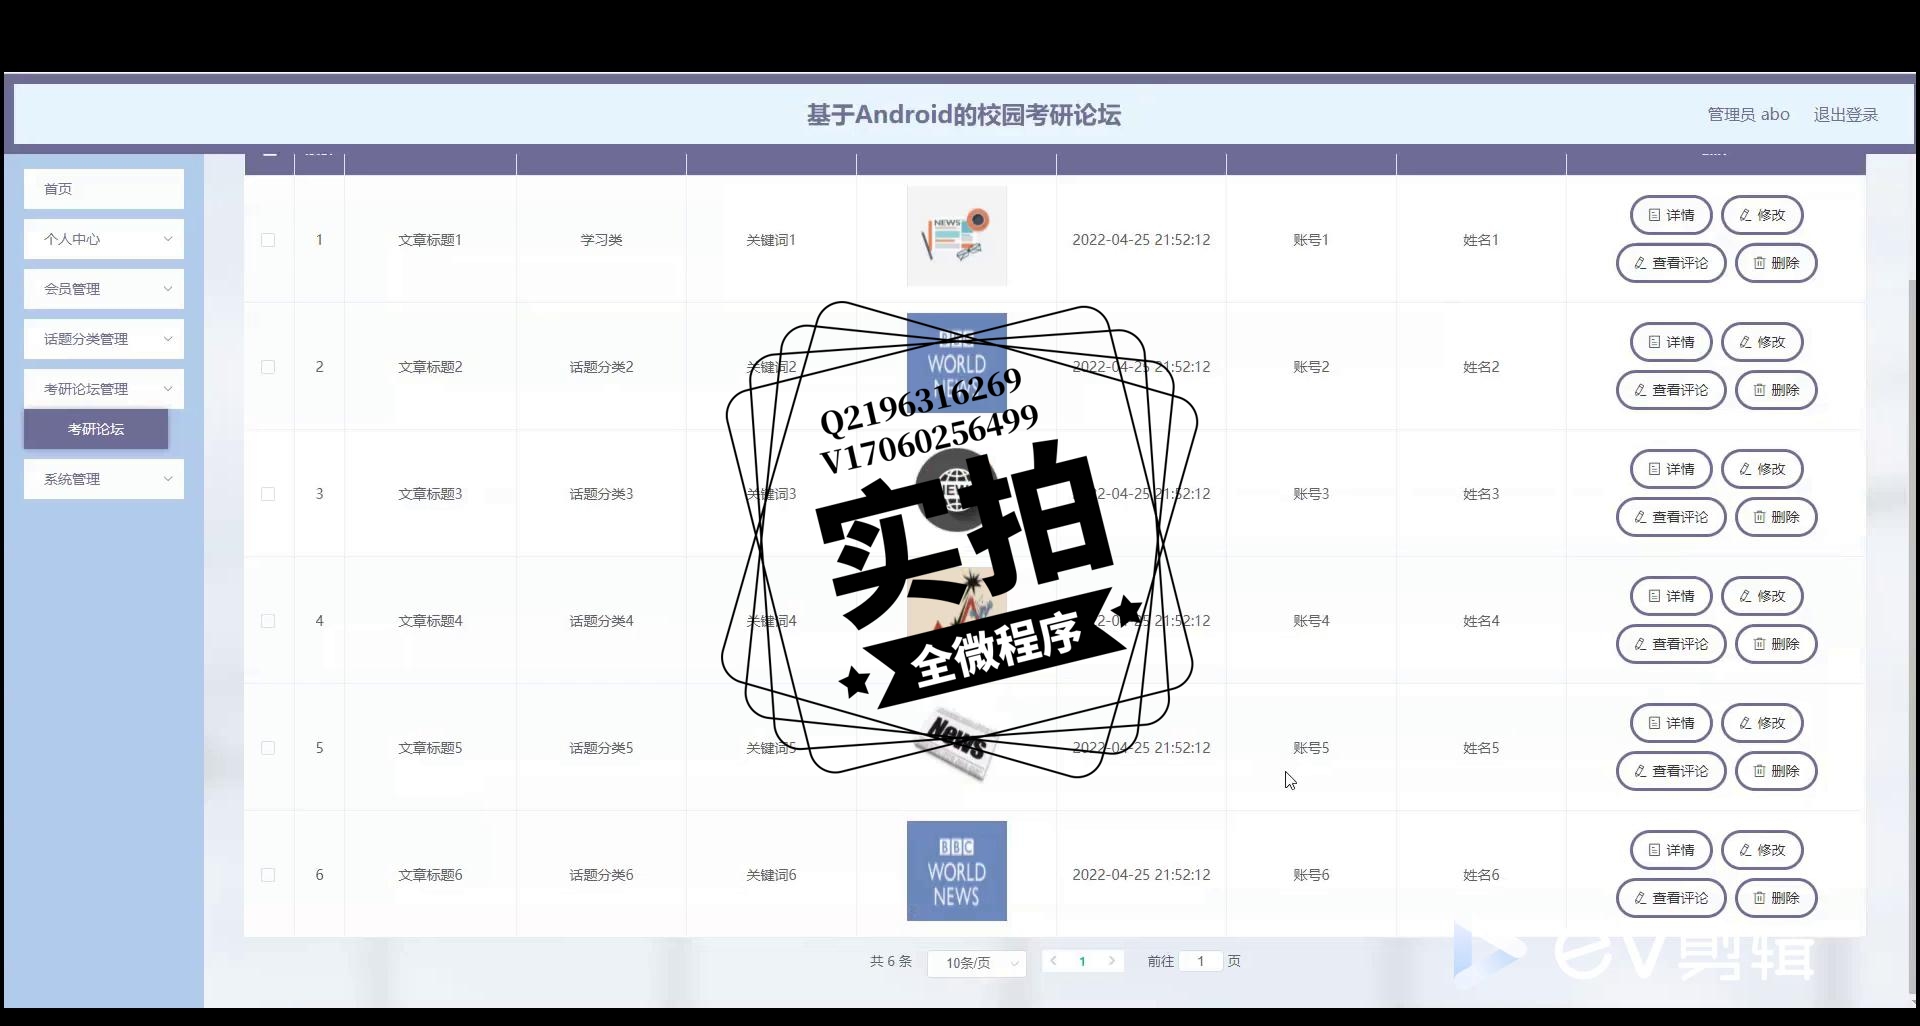View comments of row 文章标题5
This screenshot has height=1026, width=1920.
pos(1671,771)
